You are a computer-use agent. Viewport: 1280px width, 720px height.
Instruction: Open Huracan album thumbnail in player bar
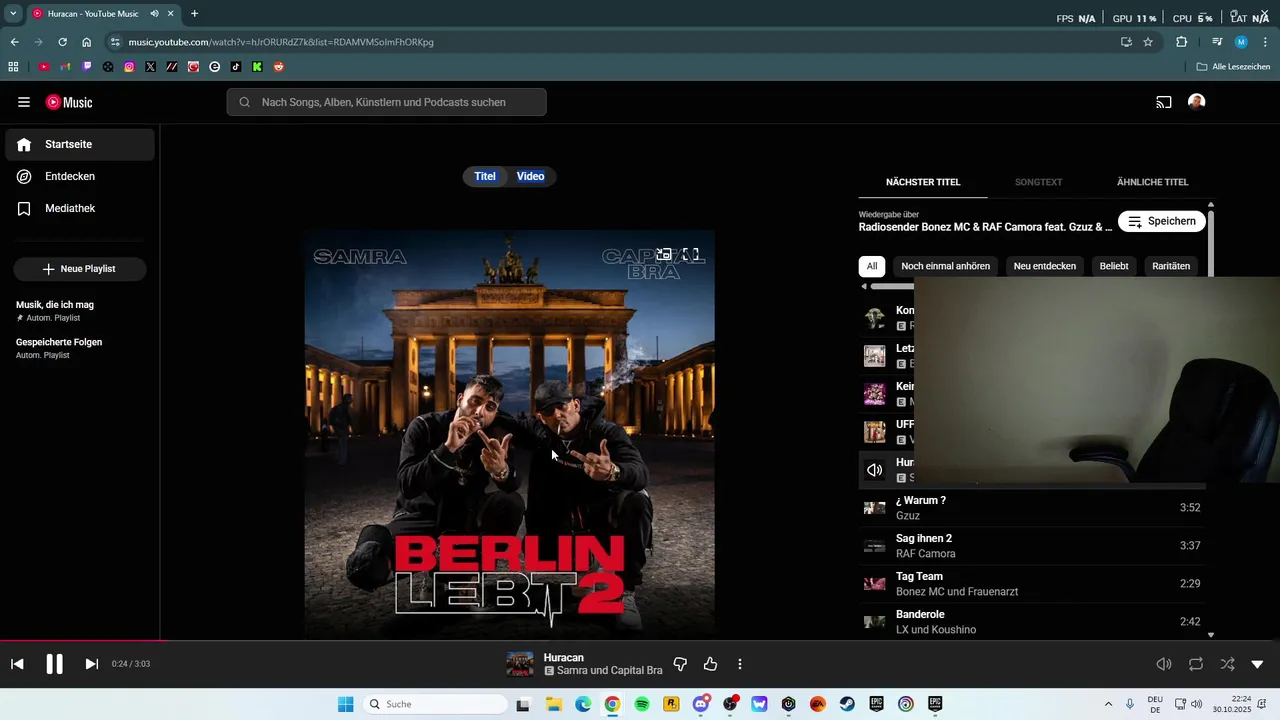(x=520, y=664)
